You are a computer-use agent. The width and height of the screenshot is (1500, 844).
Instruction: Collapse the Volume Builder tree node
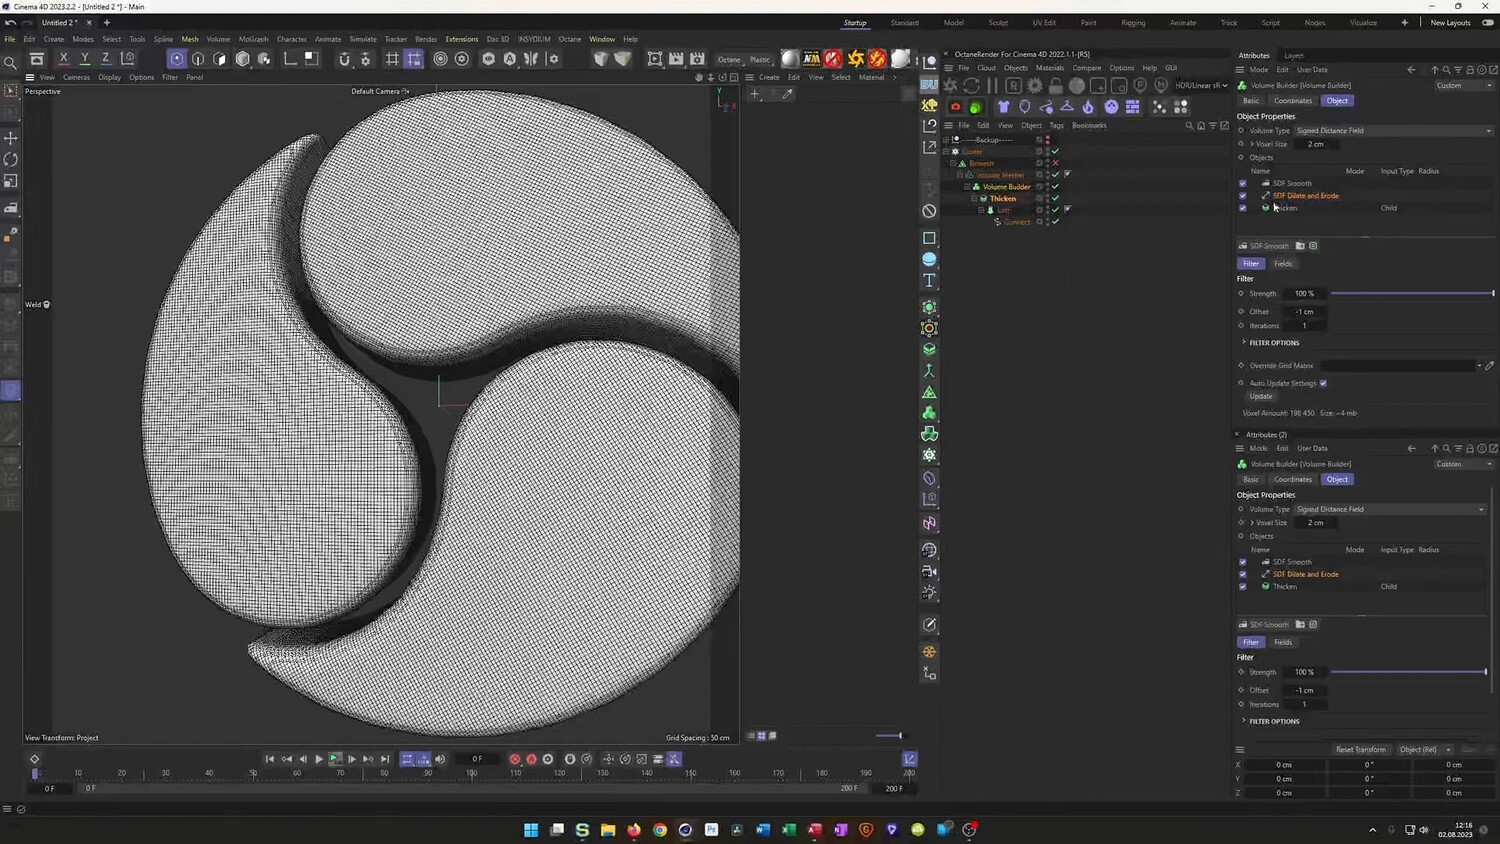pyautogui.click(x=967, y=187)
